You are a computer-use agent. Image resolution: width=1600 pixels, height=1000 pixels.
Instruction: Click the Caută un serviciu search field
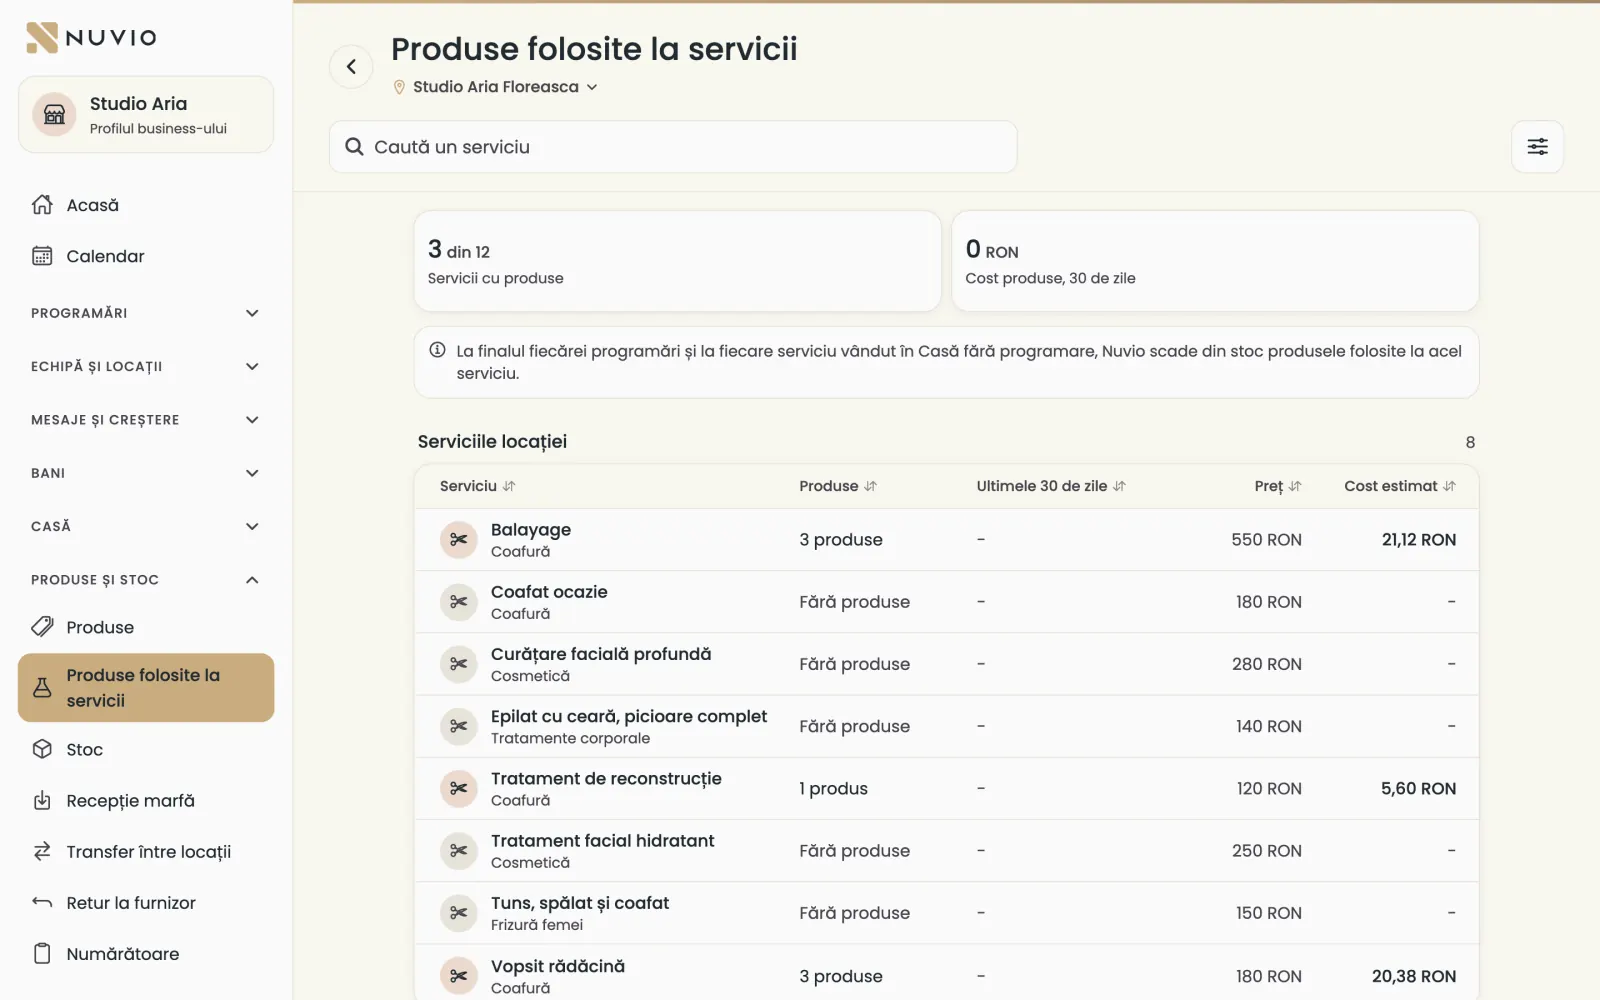673,147
